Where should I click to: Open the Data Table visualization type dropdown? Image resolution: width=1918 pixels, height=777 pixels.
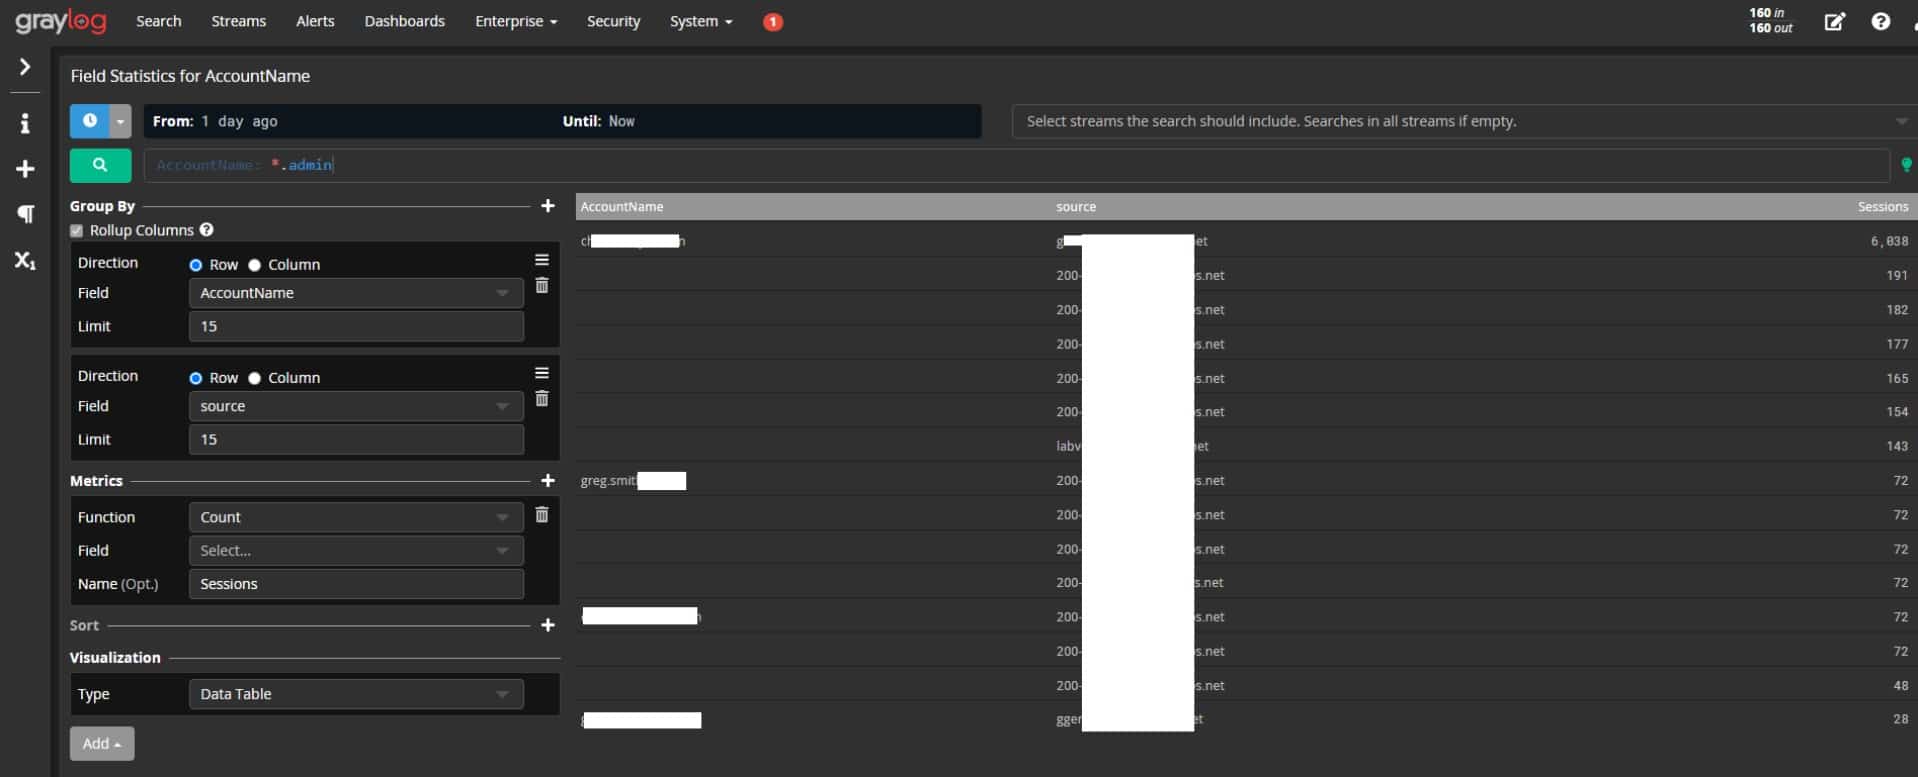[x=356, y=694]
